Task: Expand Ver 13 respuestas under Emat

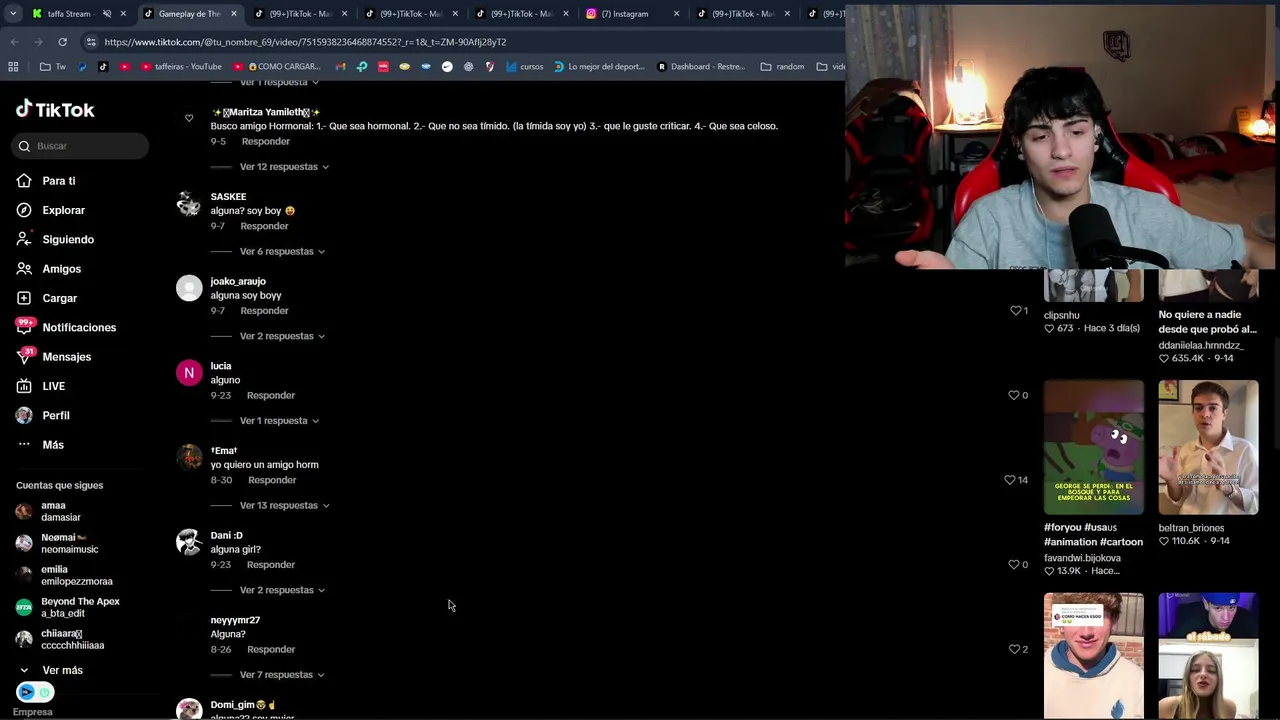Action: pos(284,505)
